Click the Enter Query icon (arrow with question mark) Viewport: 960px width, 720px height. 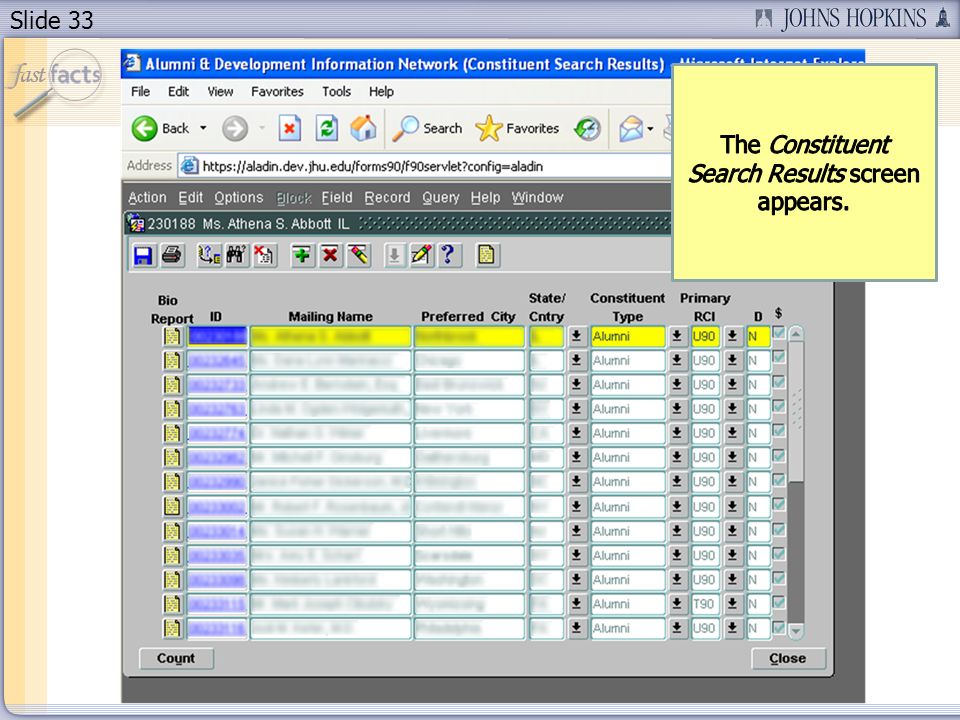[x=209, y=255]
